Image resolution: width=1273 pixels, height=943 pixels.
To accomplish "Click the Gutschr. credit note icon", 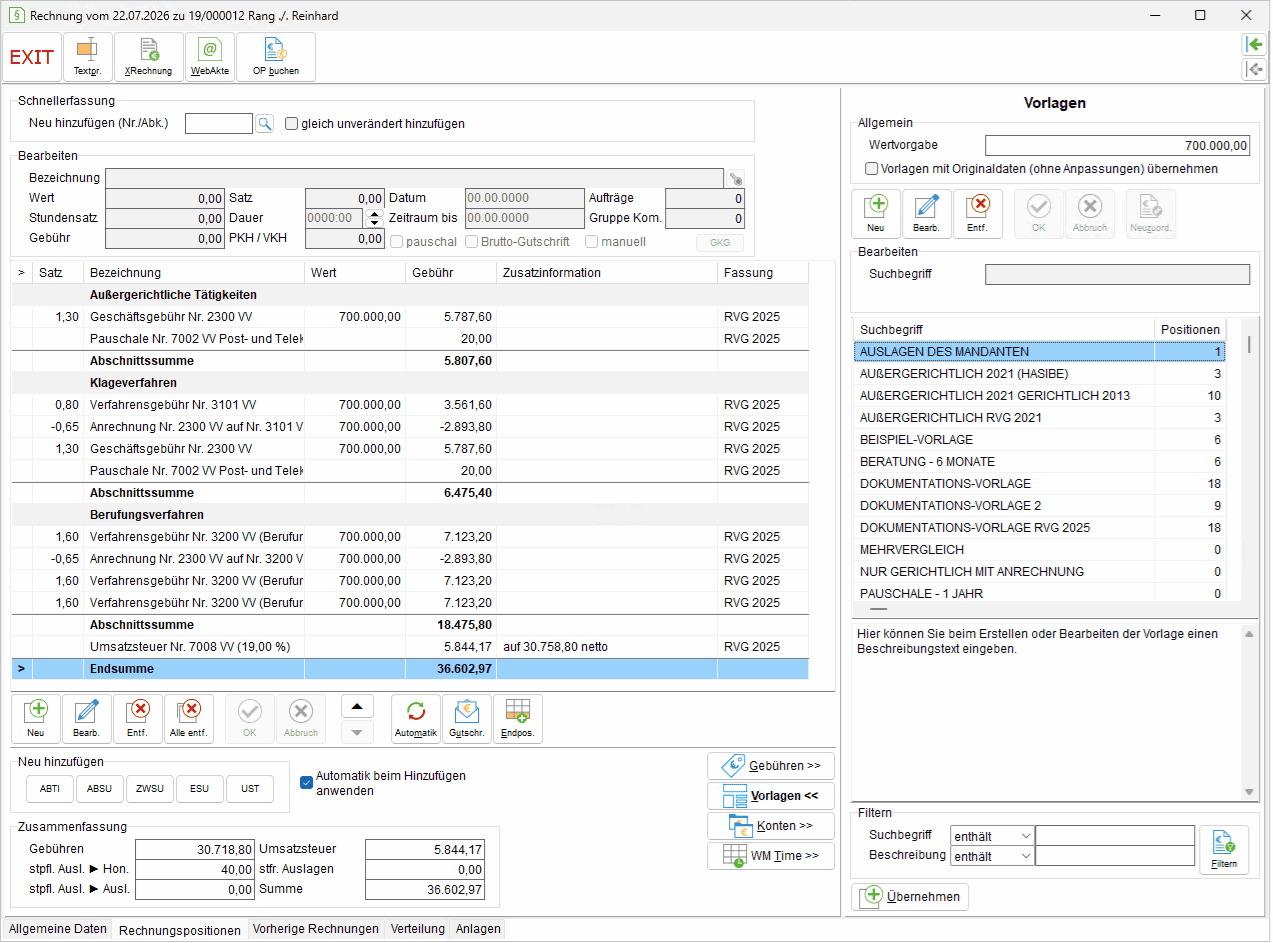I will pos(467,719).
